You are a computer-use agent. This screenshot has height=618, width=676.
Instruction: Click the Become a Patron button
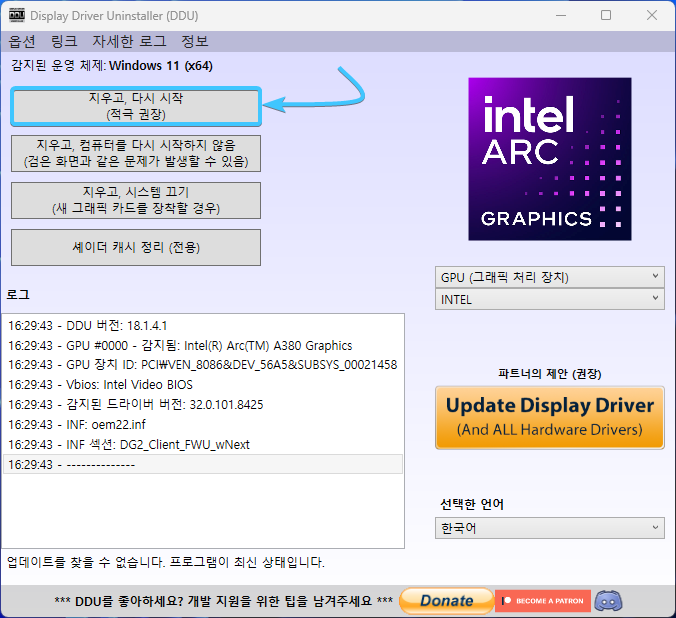(x=542, y=601)
